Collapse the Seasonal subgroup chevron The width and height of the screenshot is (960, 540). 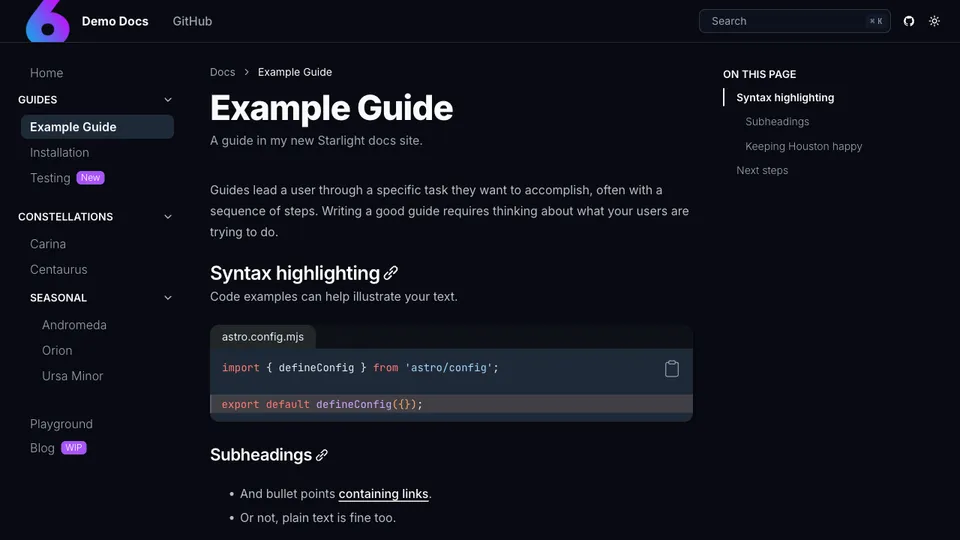168,298
